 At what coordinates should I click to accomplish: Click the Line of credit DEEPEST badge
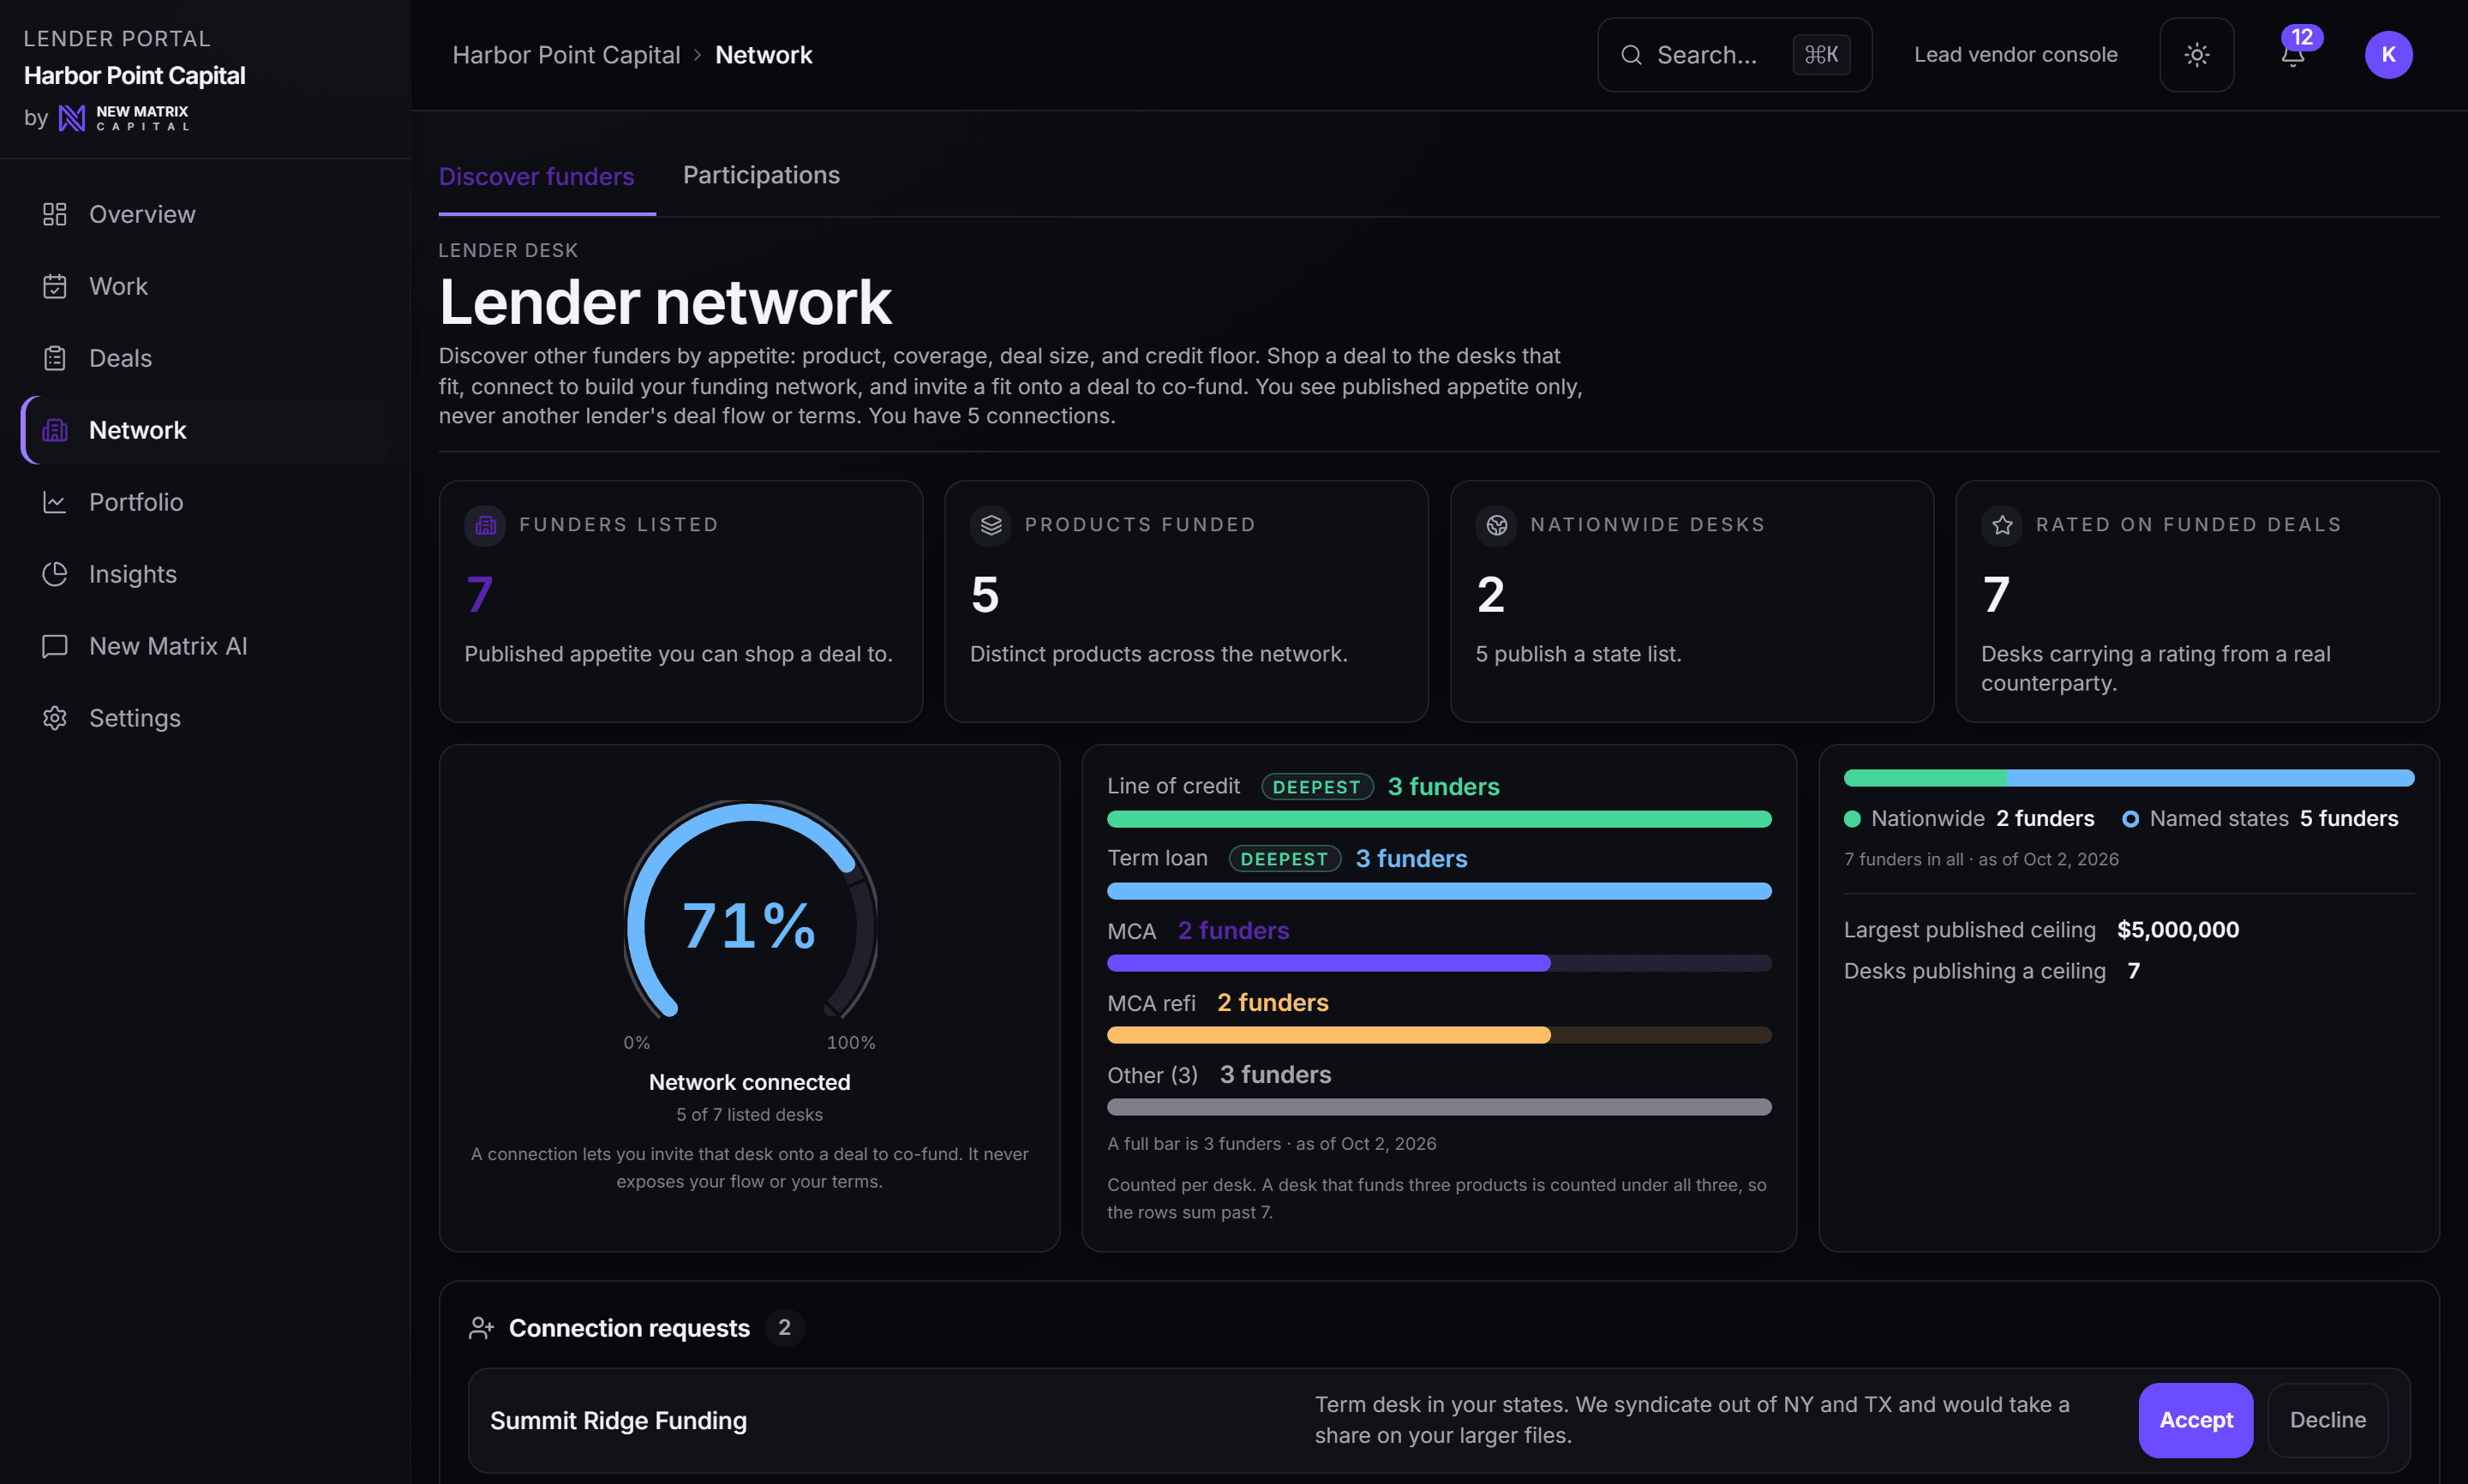tap(1317, 787)
